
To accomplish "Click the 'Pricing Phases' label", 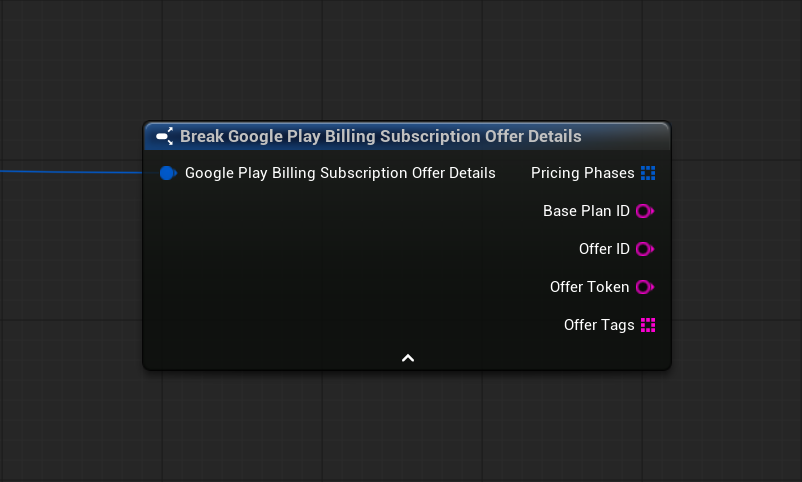I will [583, 173].
